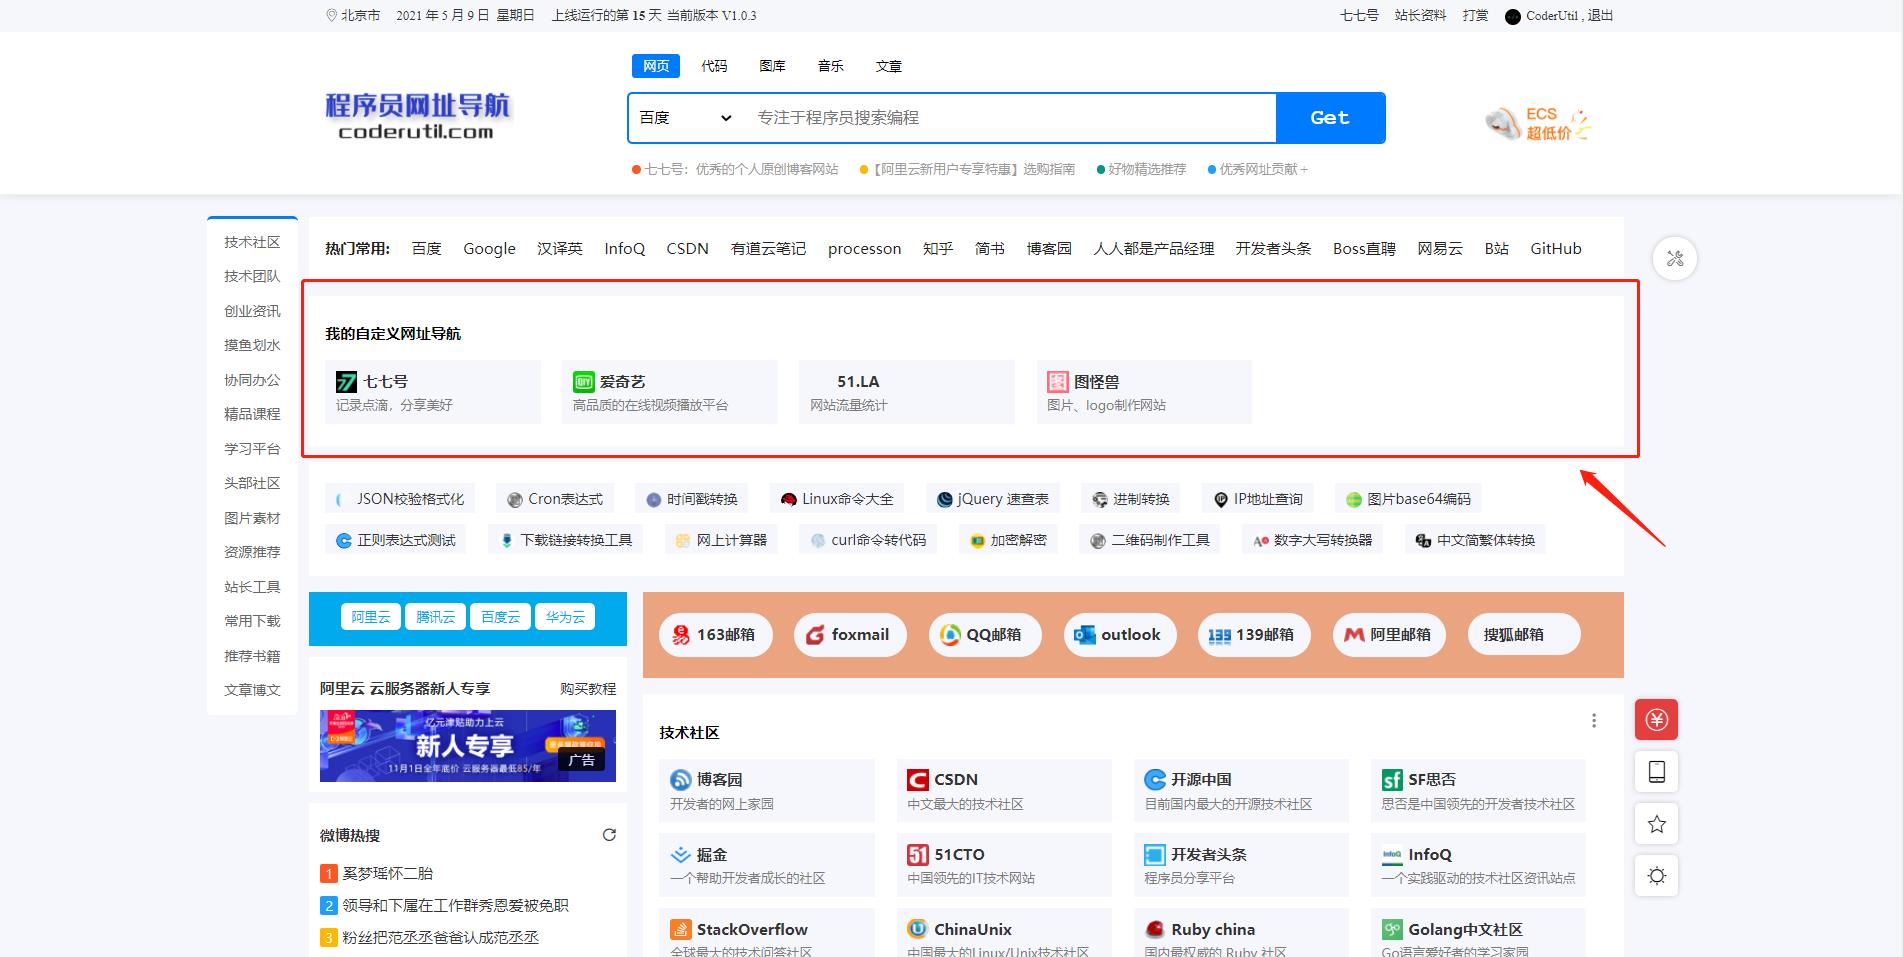1903x957 pixels.
Task: Open the InfoQ community card
Action: tap(1478, 866)
